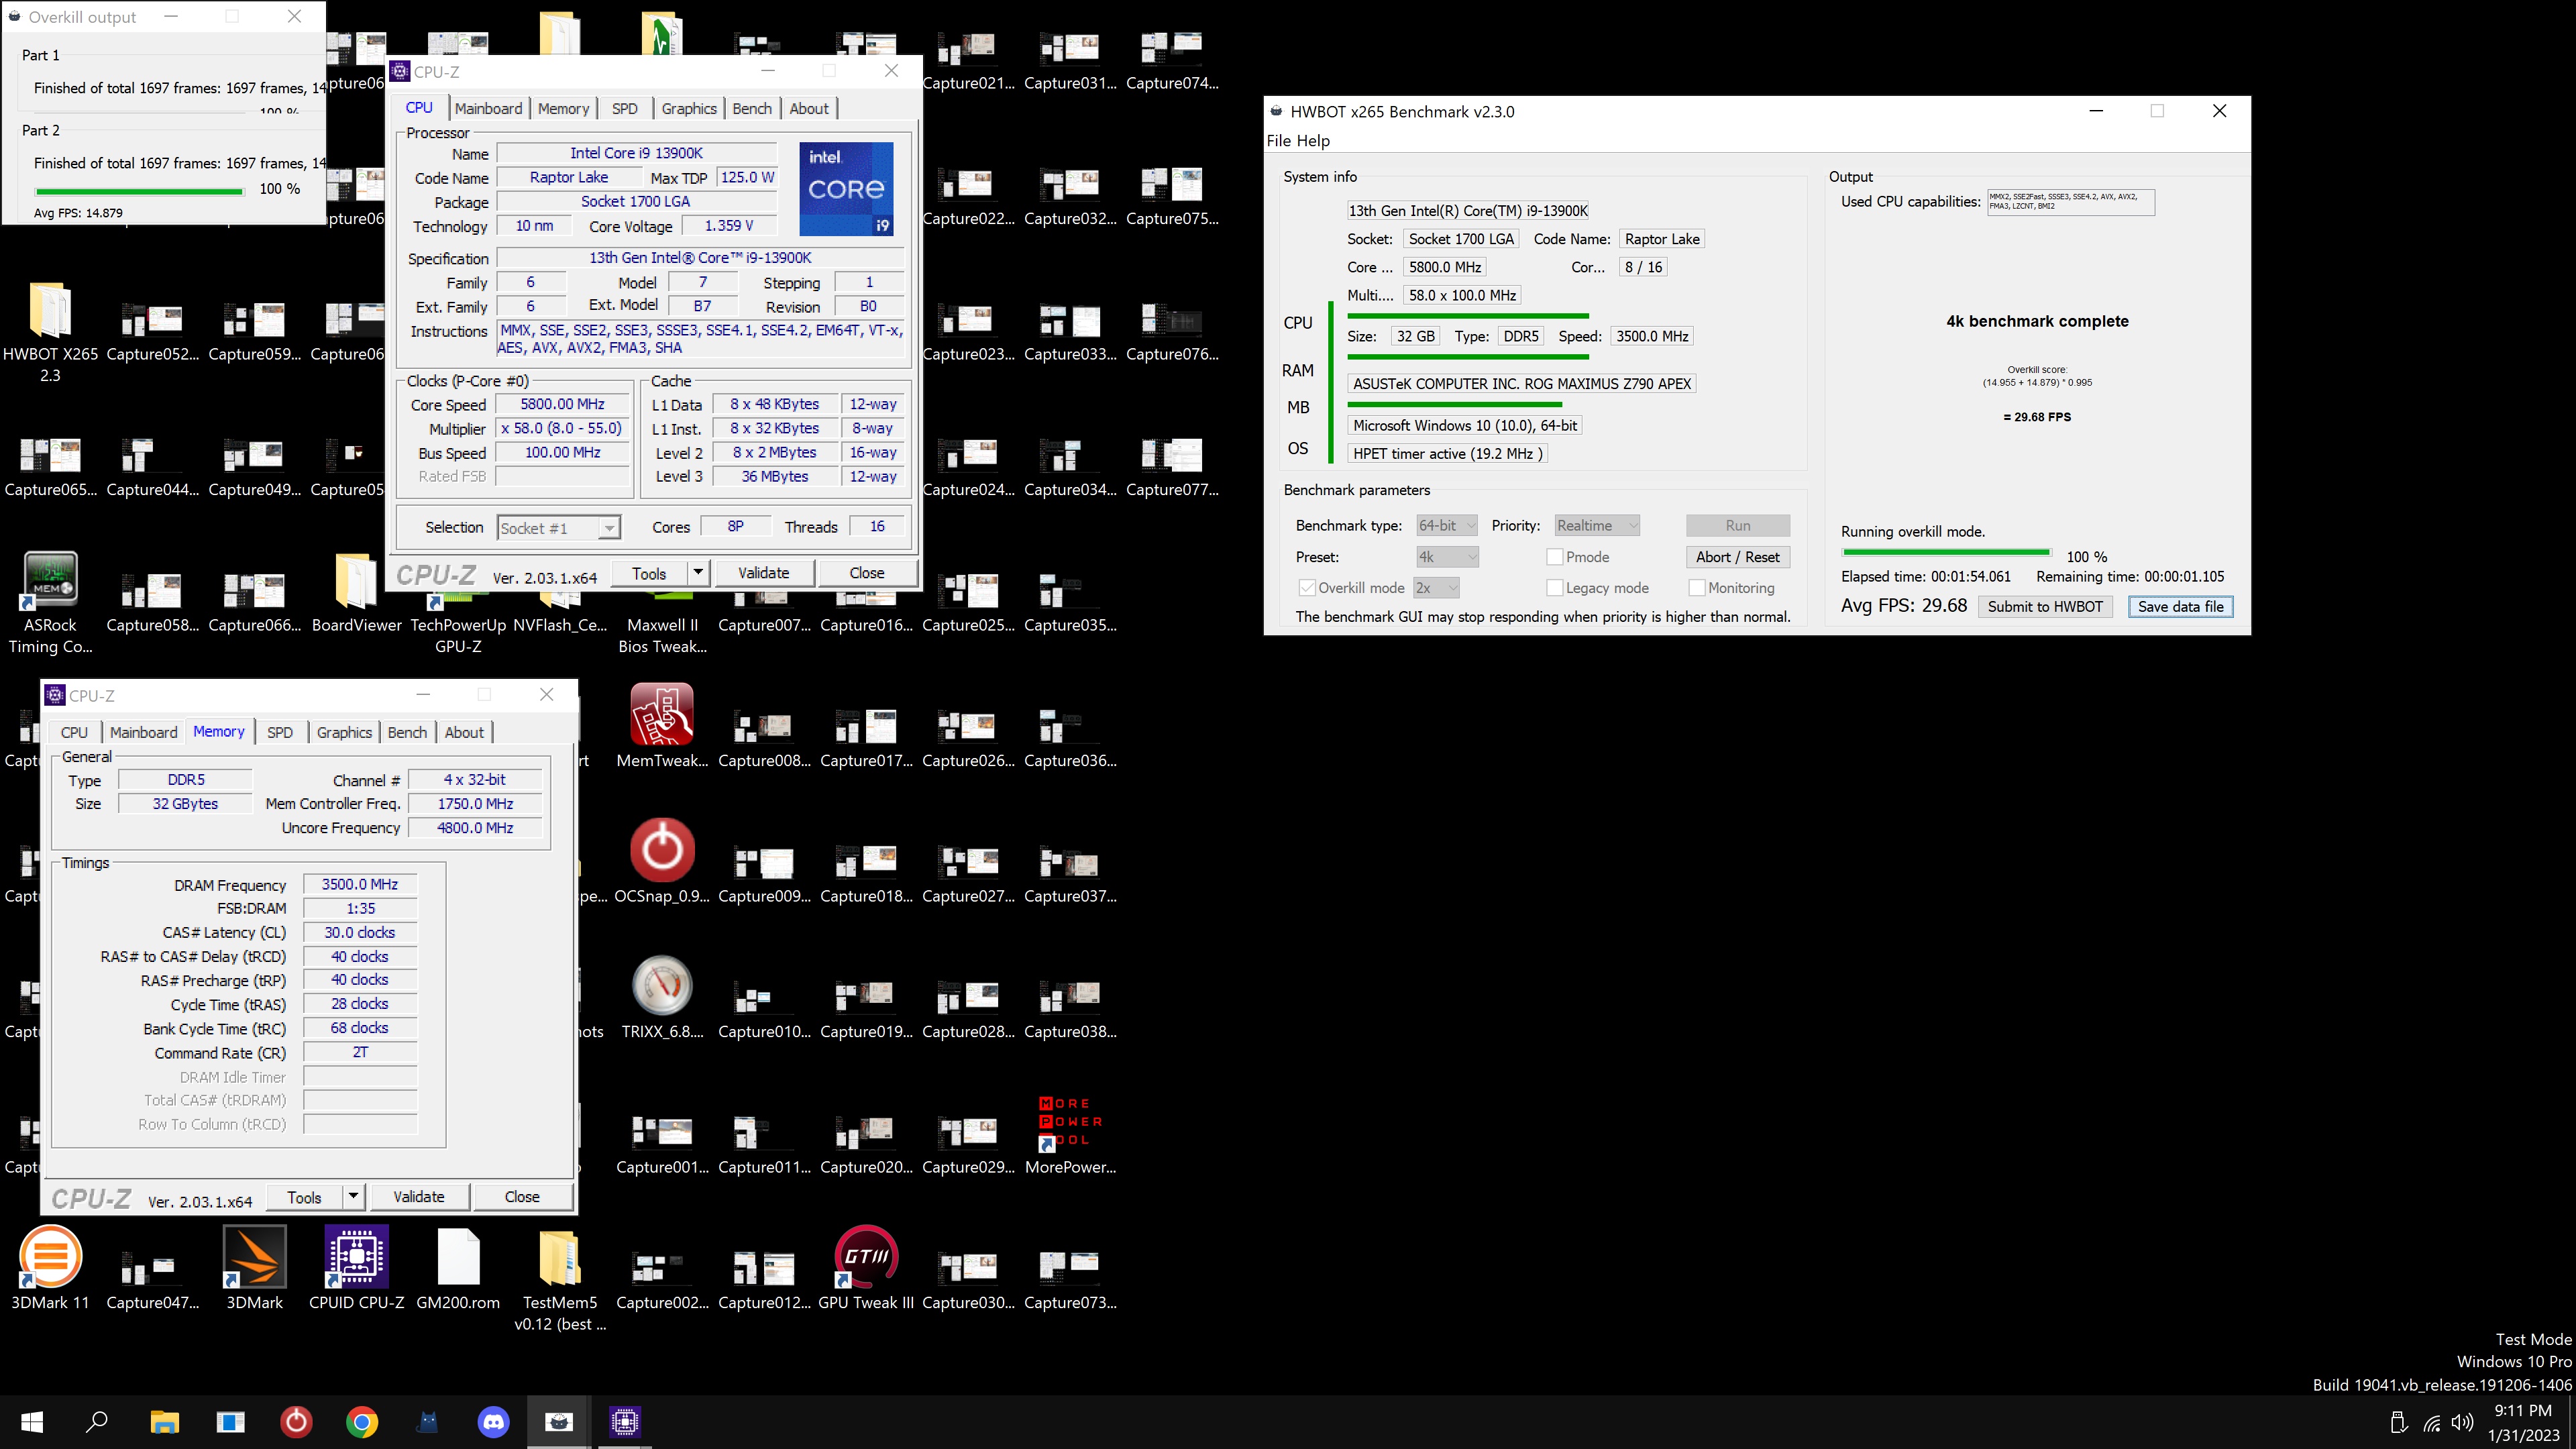Open the HWBOT X265 2.3 desktop folder
Screen dimensions: 2576x1449
pyautogui.click(x=50, y=332)
